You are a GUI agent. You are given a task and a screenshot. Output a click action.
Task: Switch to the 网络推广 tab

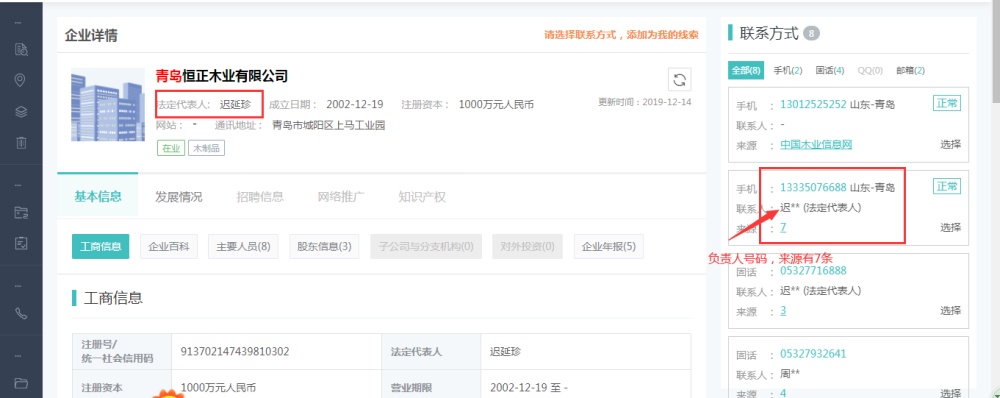341,197
